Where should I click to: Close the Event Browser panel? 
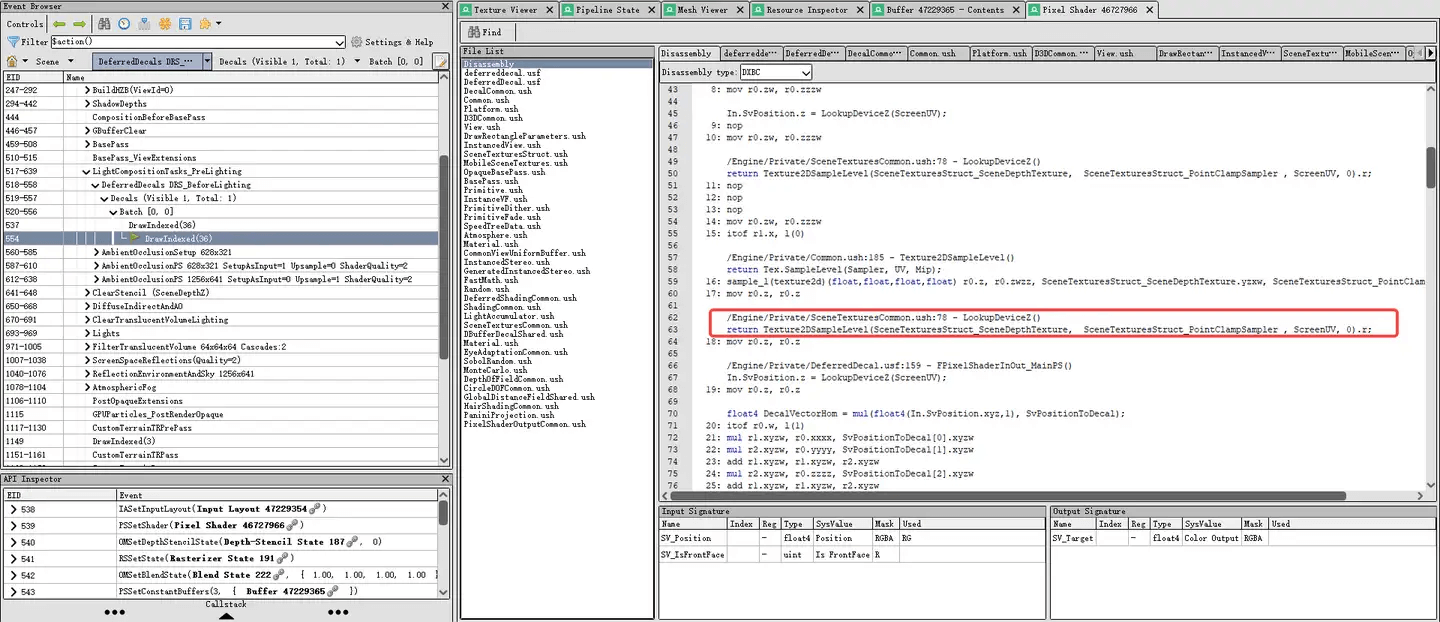[445, 6]
